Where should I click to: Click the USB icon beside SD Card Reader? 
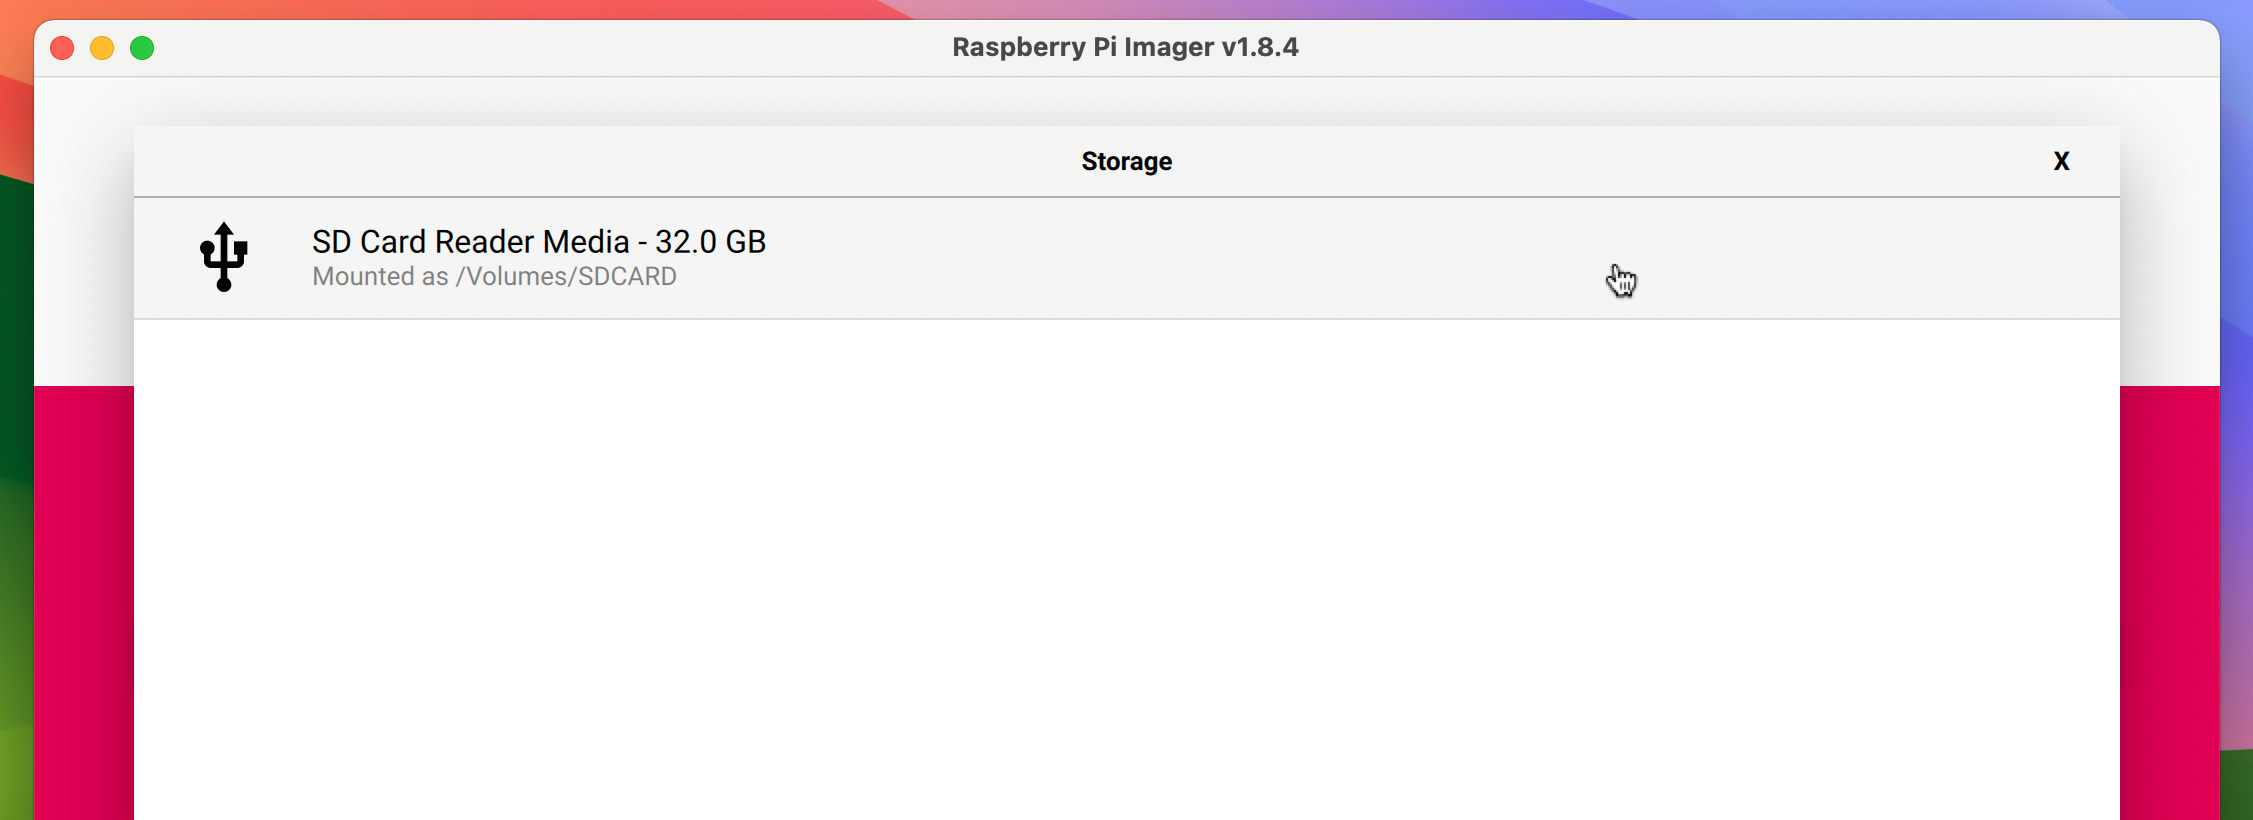[x=224, y=257]
